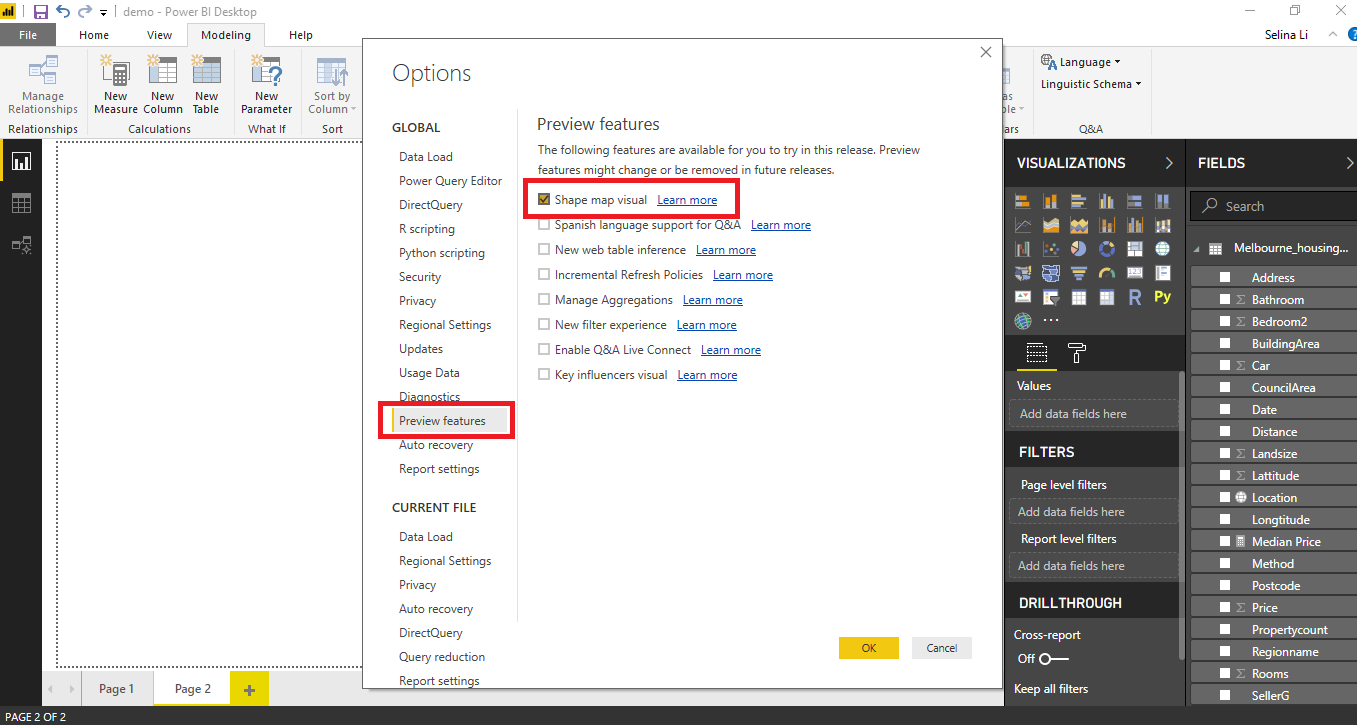Select the Gauge visual icon
The width and height of the screenshot is (1357, 725).
(1107, 272)
